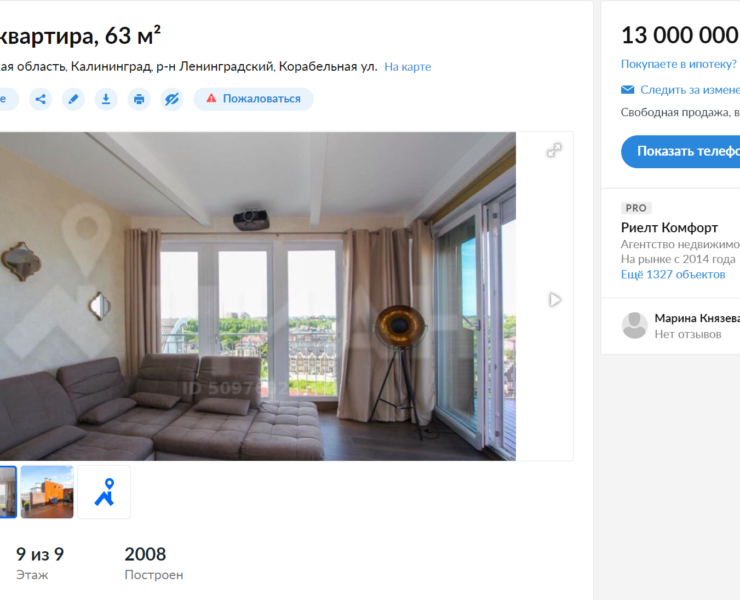Print the listing via the printer icon
The height and width of the screenshot is (600, 740).
pos(139,99)
